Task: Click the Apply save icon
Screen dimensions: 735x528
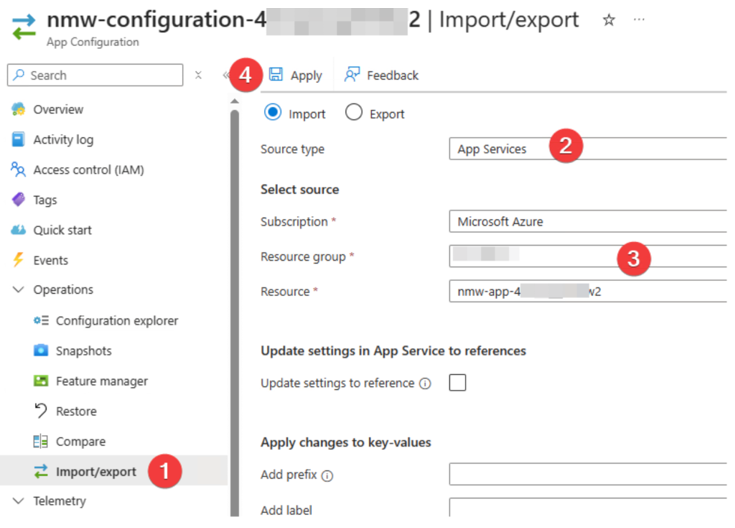Action: click(276, 74)
